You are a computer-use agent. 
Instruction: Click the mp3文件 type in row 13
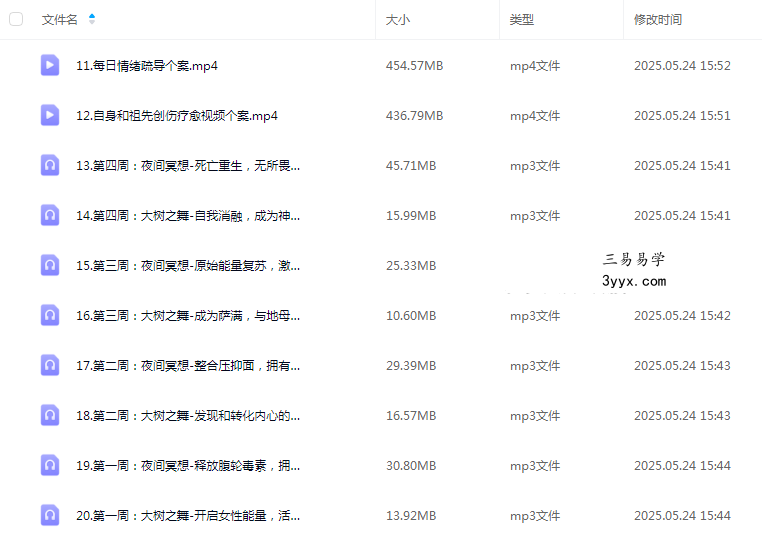coord(535,166)
